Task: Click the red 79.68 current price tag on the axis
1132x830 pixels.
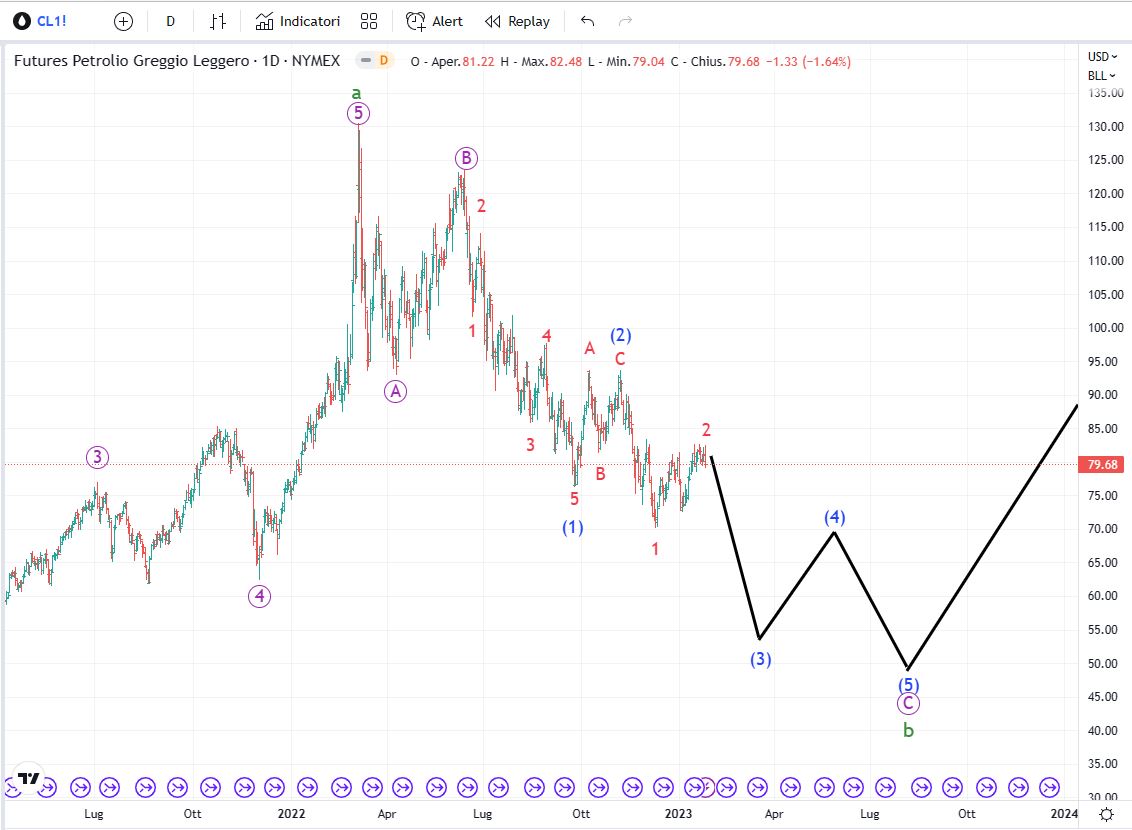Action: point(1102,465)
